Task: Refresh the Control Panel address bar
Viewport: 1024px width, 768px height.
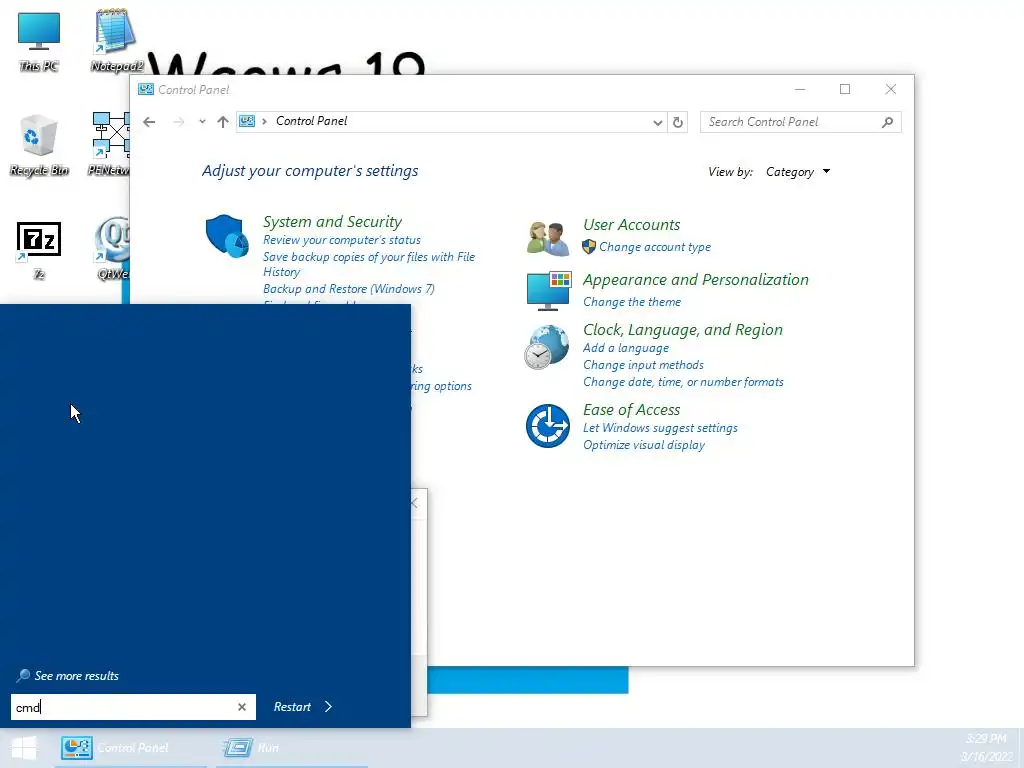Action: (678, 122)
